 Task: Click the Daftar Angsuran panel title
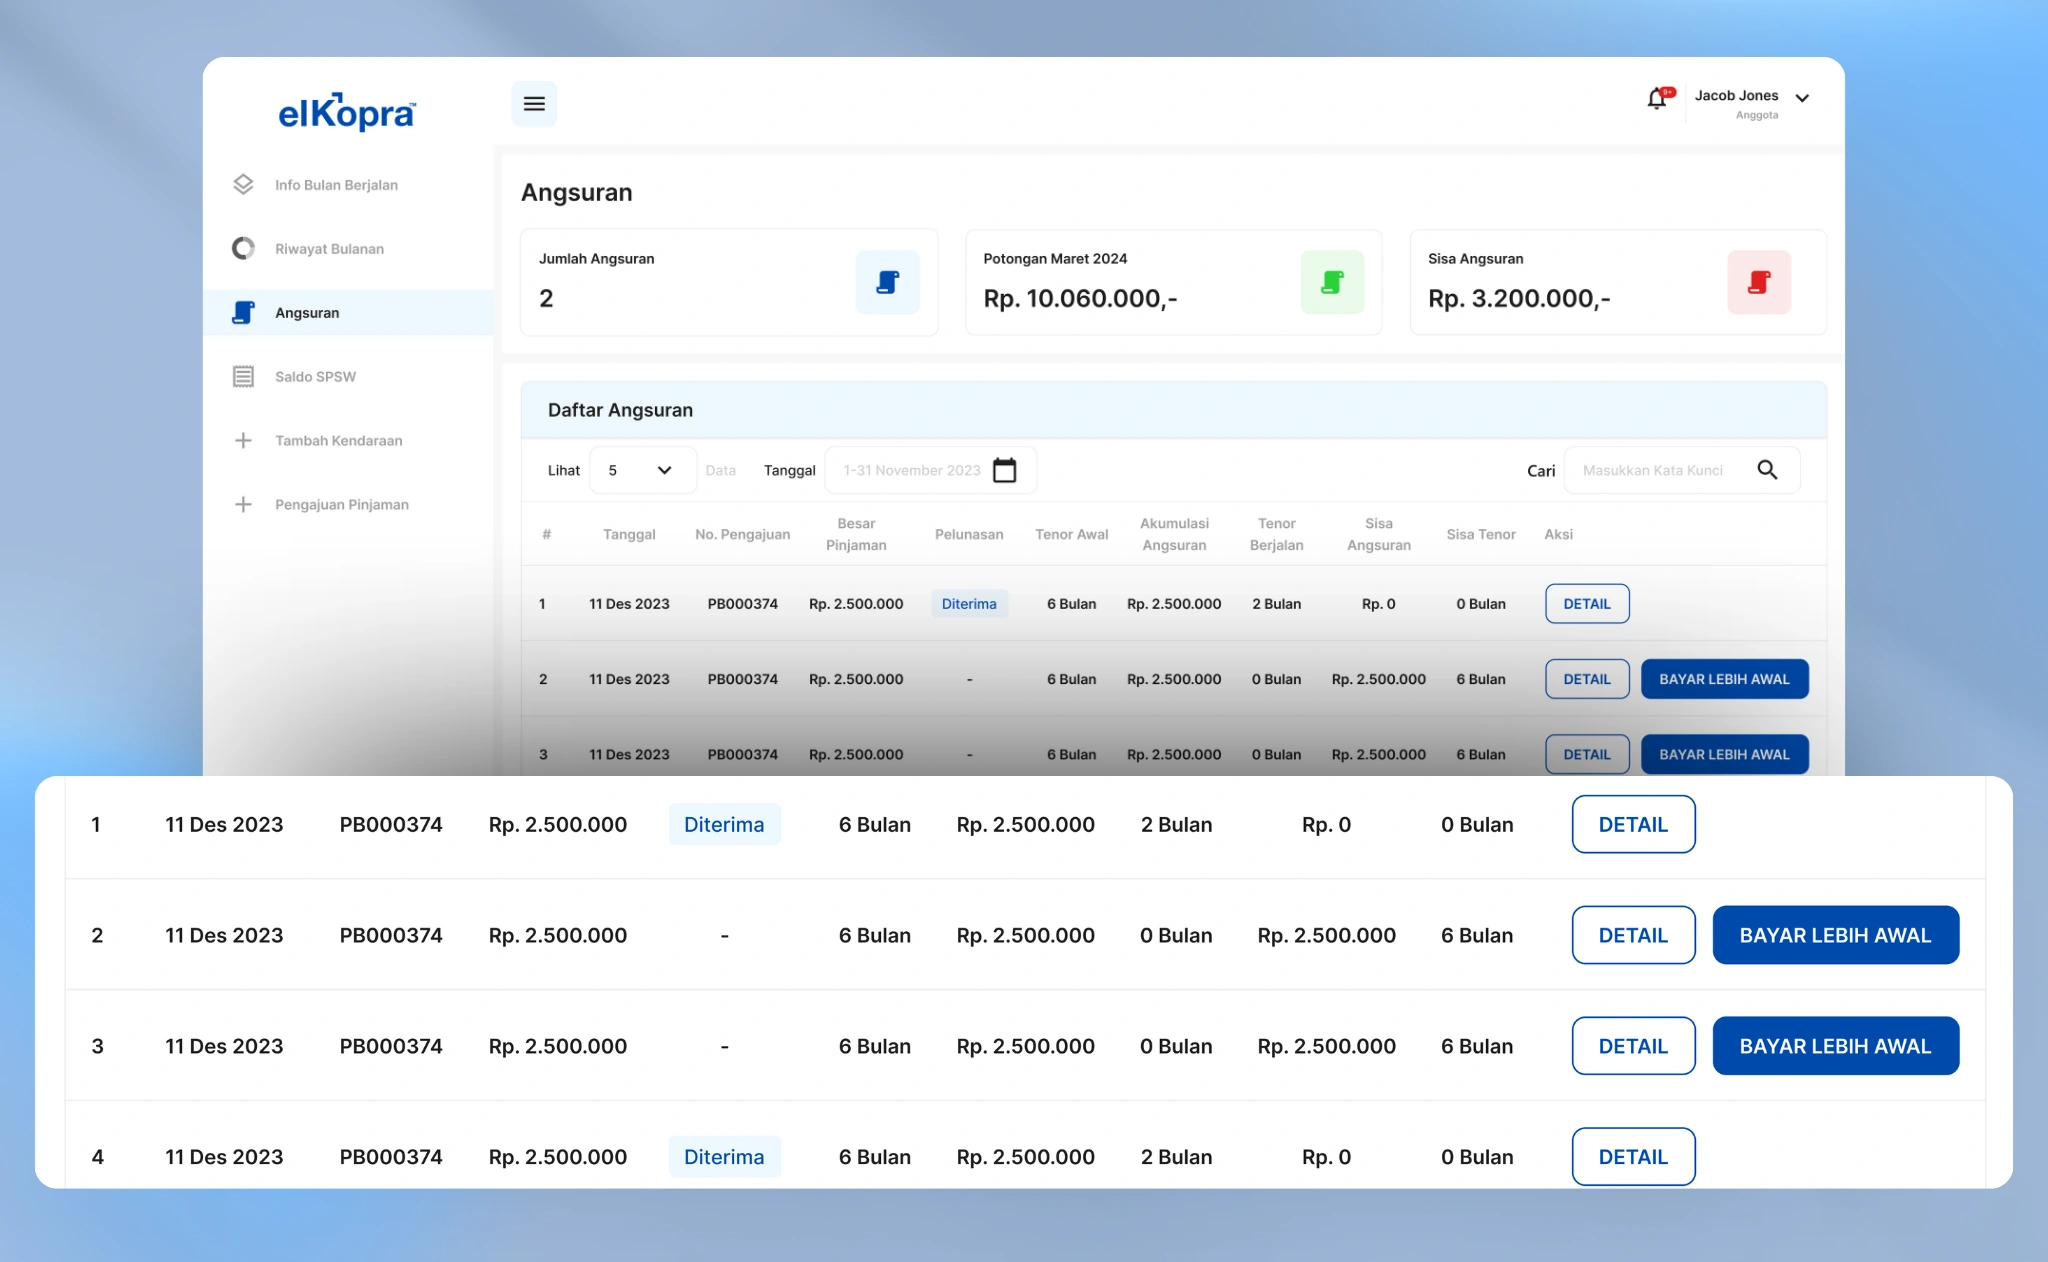620,410
